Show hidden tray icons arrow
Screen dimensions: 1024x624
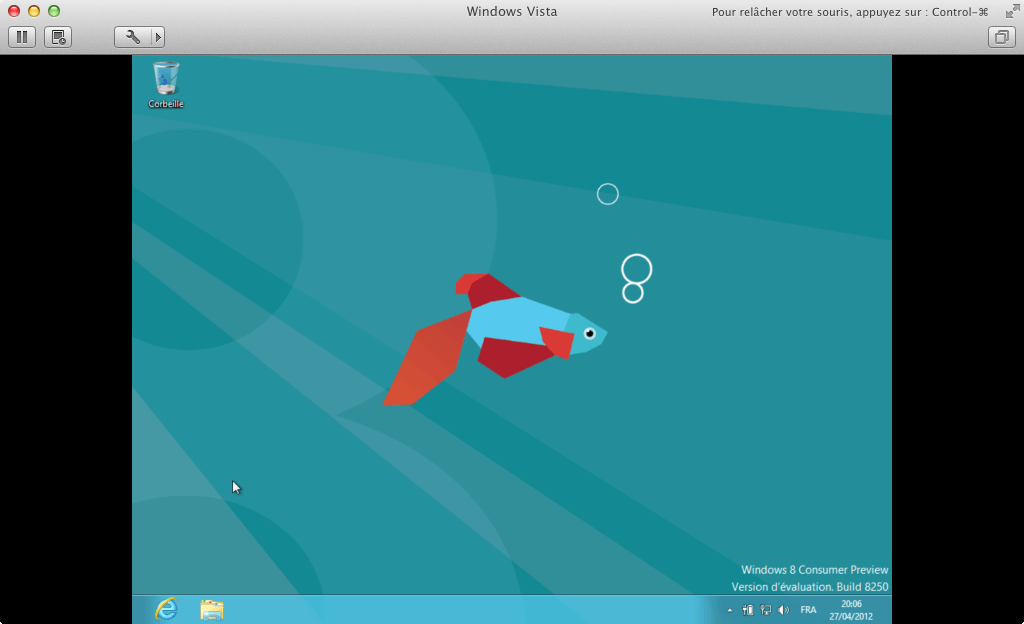coord(729,610)
